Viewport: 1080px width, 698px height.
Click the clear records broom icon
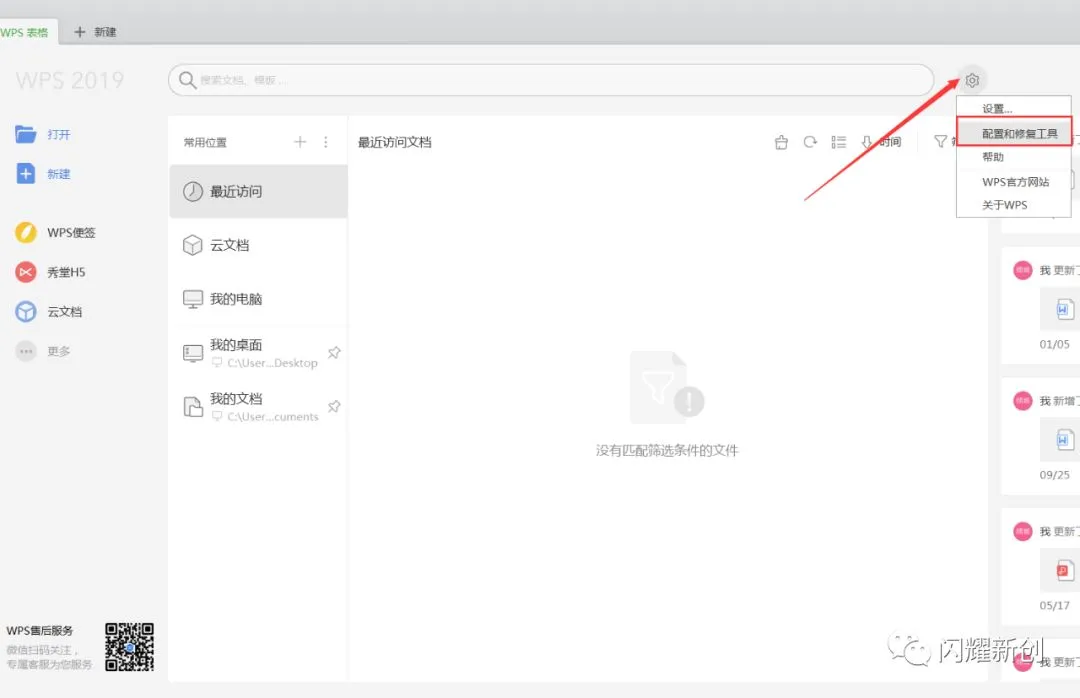(x=781, y=142)
